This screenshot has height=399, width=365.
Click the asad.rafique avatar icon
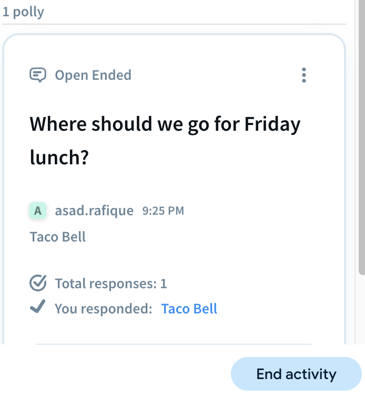tap(38, 211)
